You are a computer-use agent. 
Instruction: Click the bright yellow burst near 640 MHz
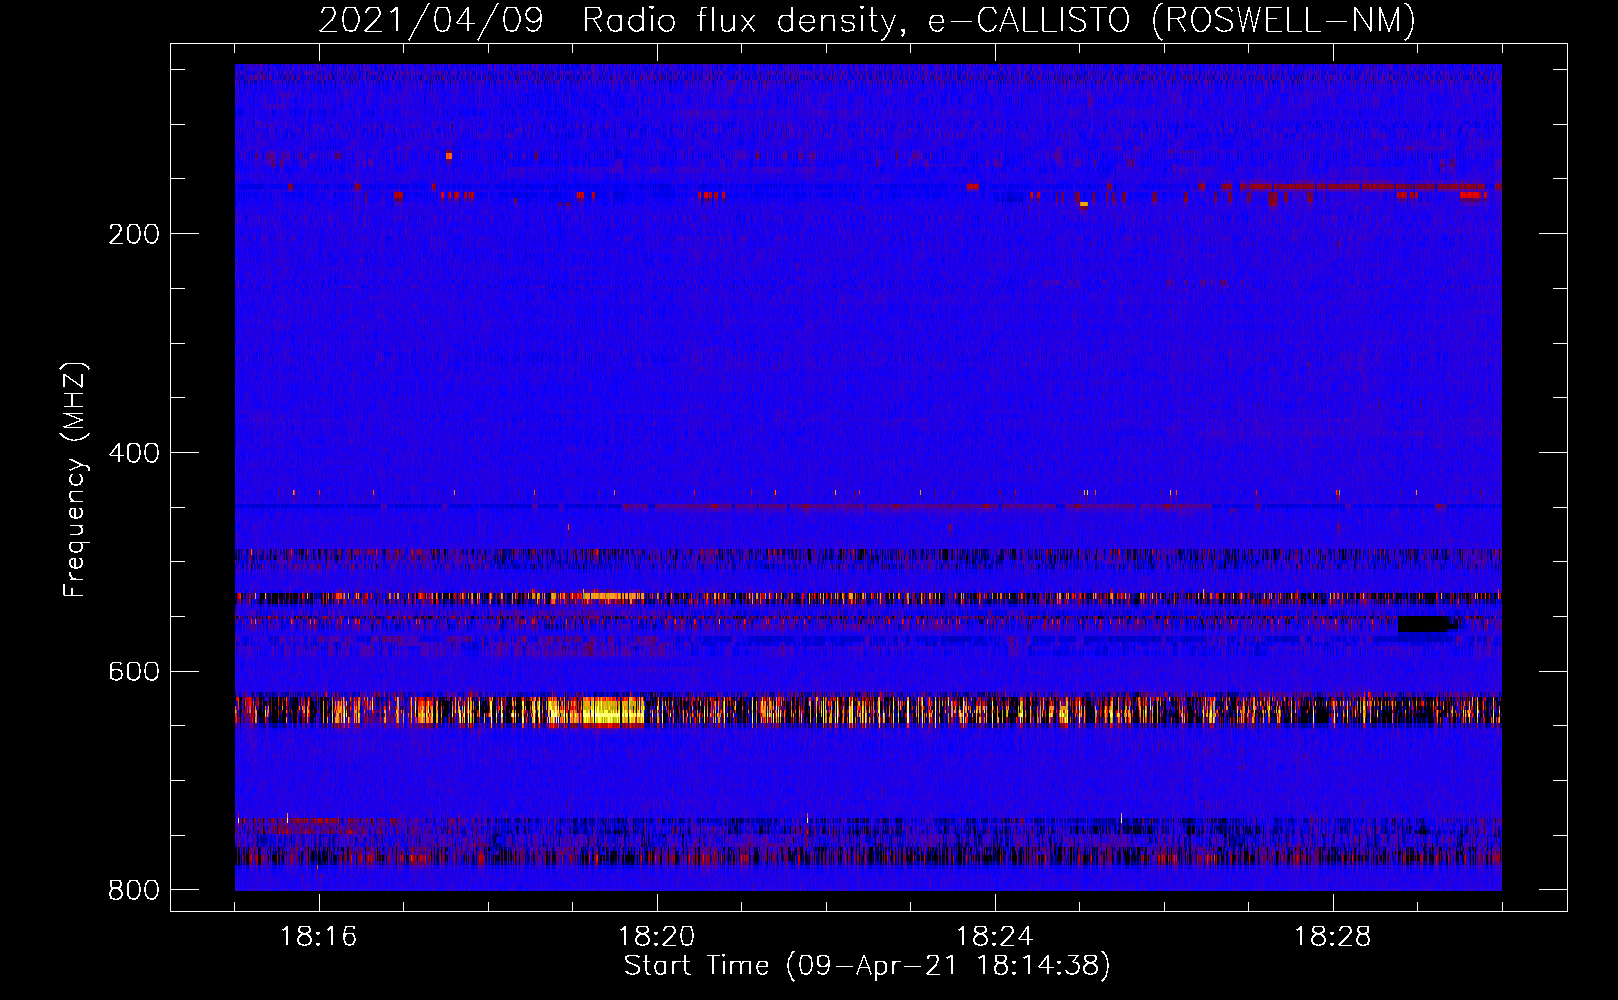pos(597,711)
